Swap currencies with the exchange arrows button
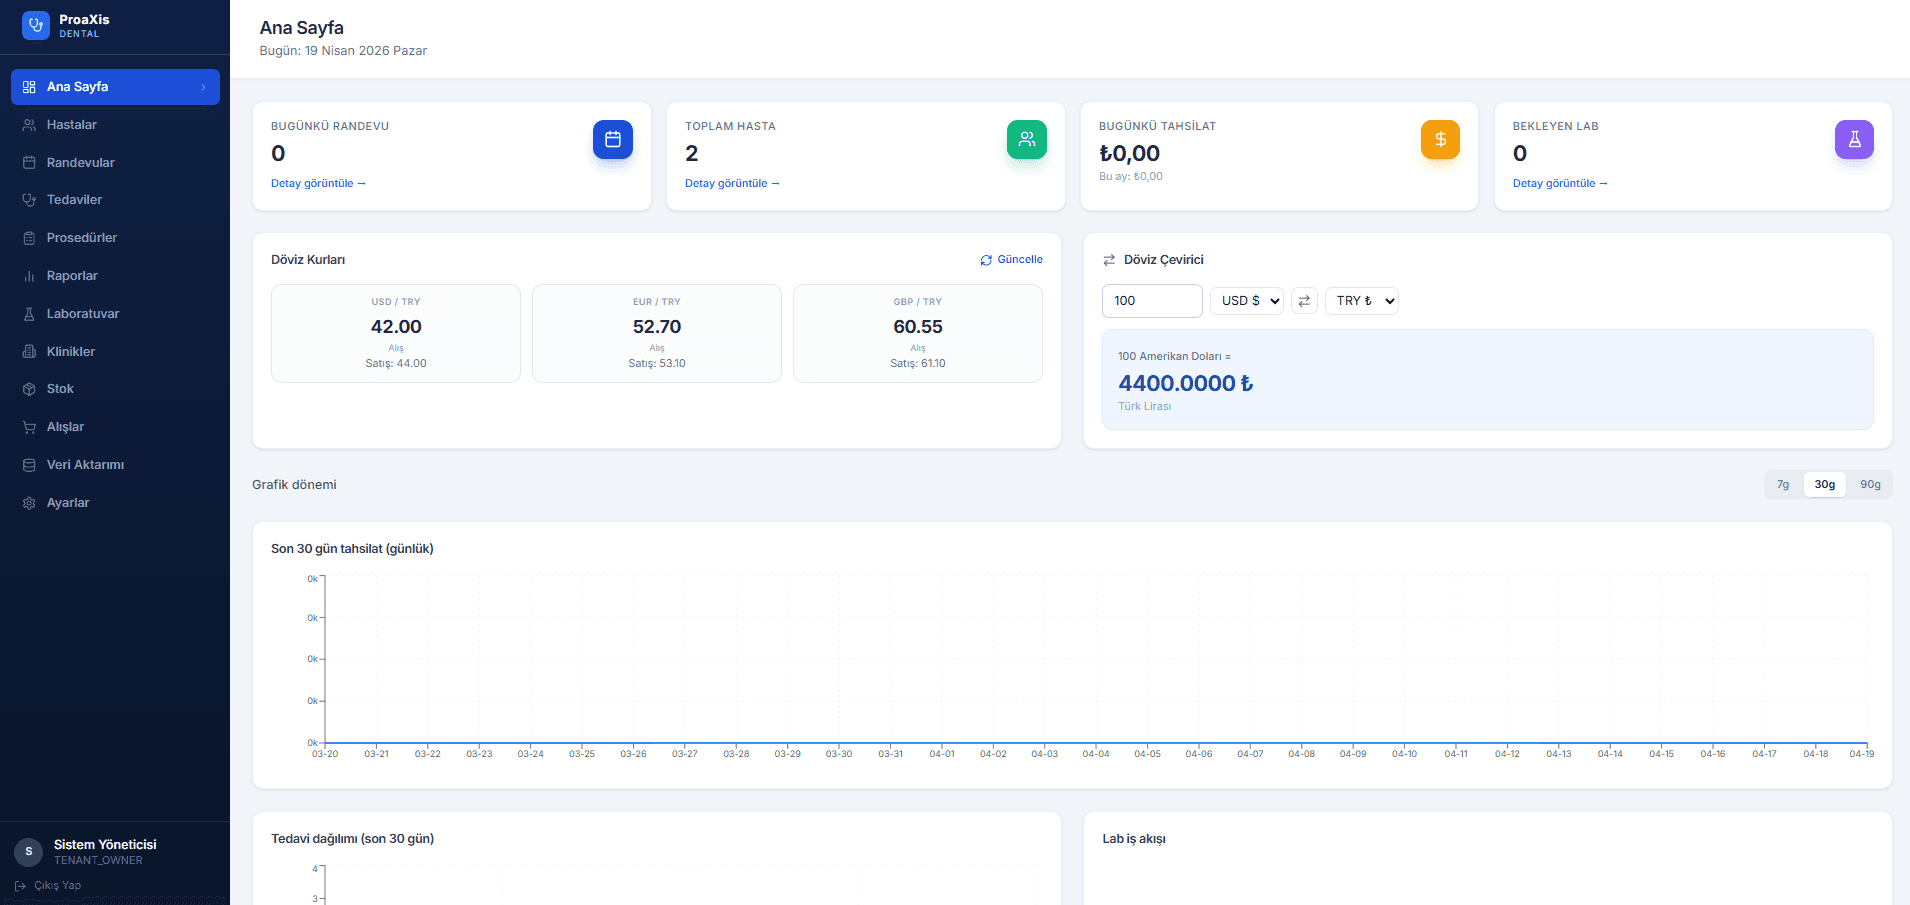 pyautogui.click(x=1304, y=301)
